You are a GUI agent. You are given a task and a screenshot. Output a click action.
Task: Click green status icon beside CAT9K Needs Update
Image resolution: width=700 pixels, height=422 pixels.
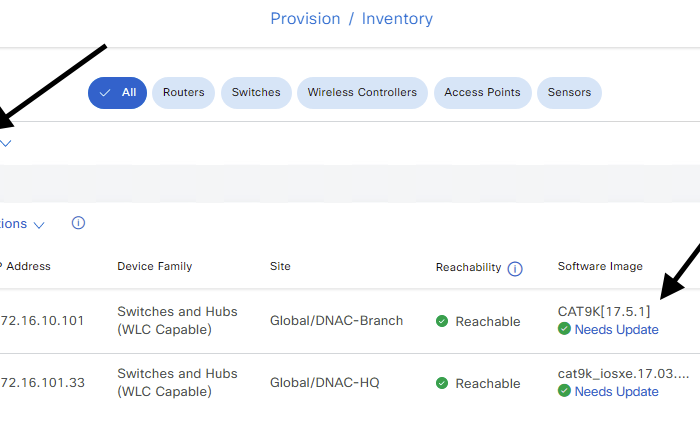[x=564, y=329]
